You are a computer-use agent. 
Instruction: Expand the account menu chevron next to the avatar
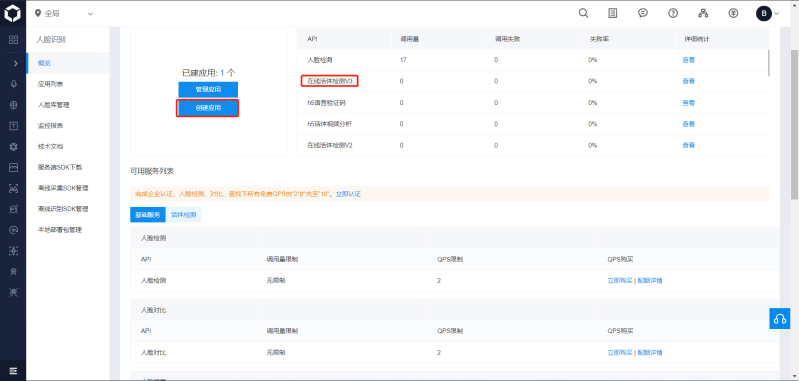777,14
